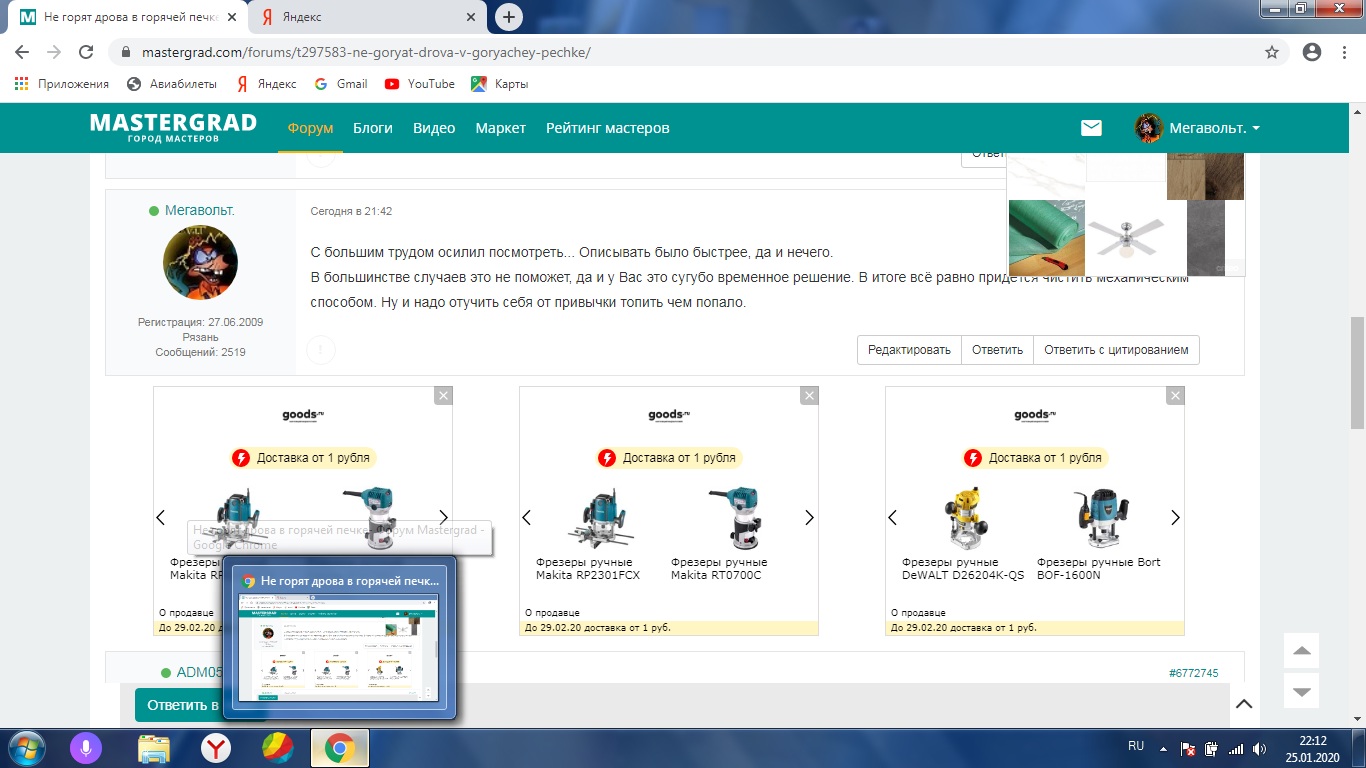The height and width of the screenshot is (768, 1366).
Task: Open Yandex Browser from taskbar
Action: coord(215,748)
